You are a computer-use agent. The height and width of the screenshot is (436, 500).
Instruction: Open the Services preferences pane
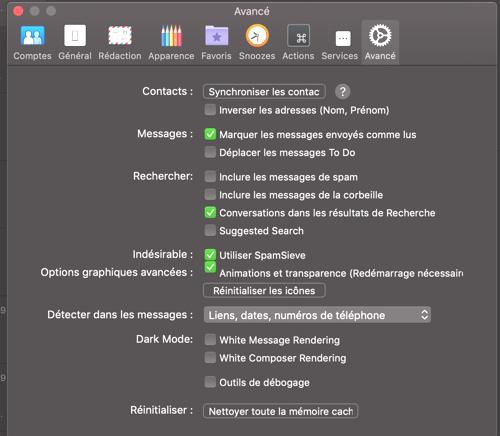pyautogui.click(x=340, y=43)
